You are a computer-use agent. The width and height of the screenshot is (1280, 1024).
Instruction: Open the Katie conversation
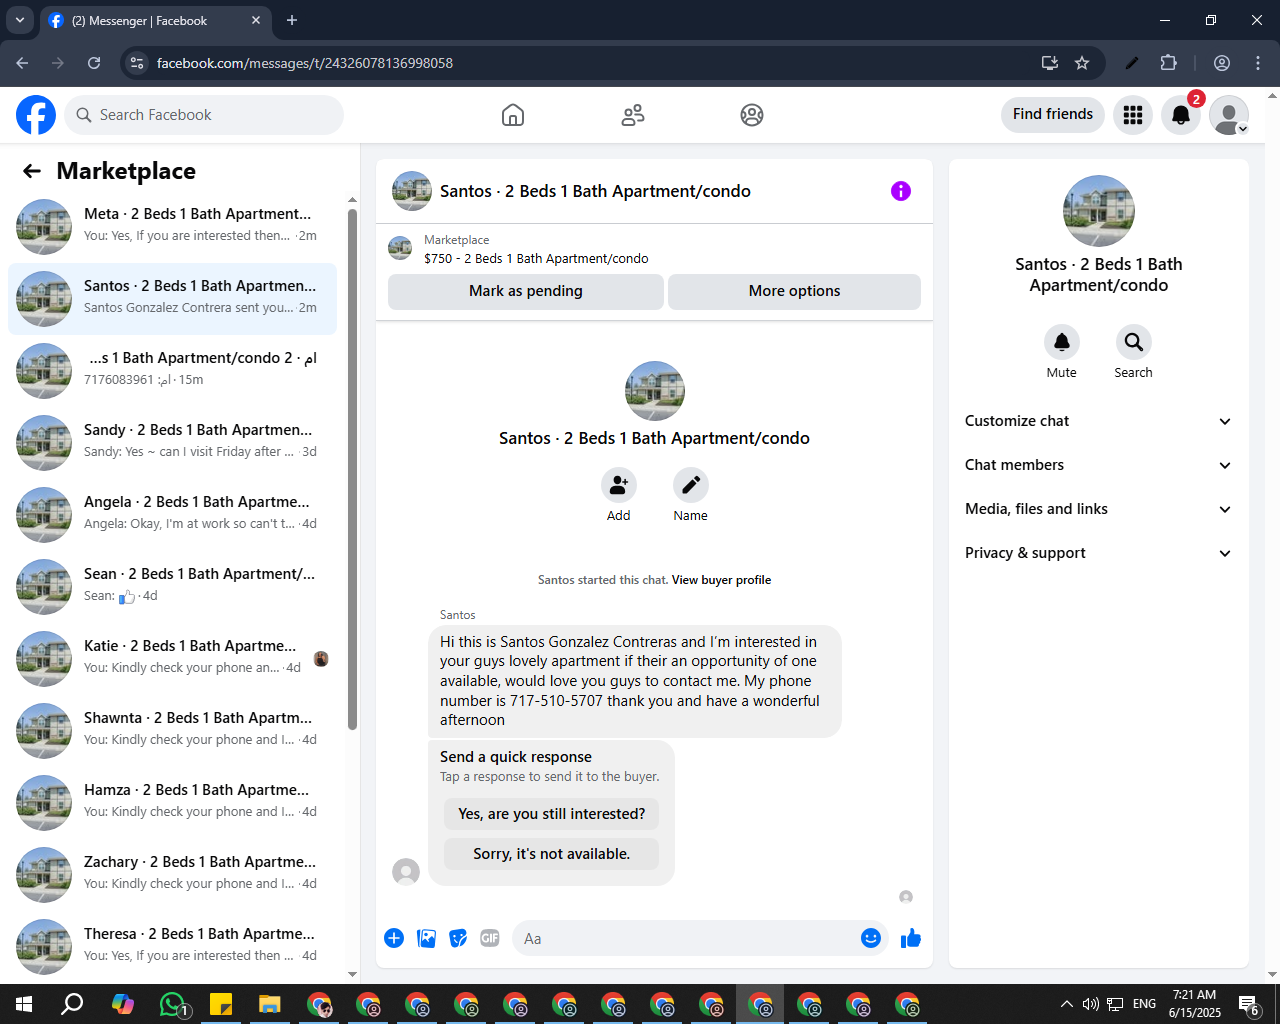tap(172, 659)
